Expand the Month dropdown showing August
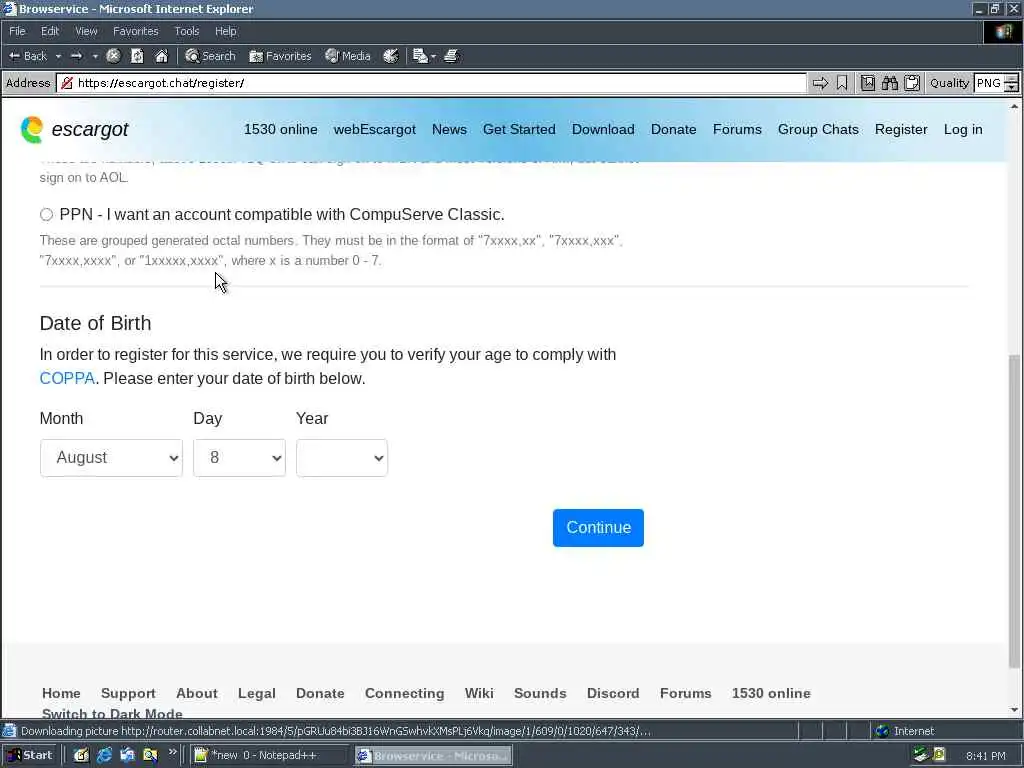1024x768 pixels. tap(112, 458)
